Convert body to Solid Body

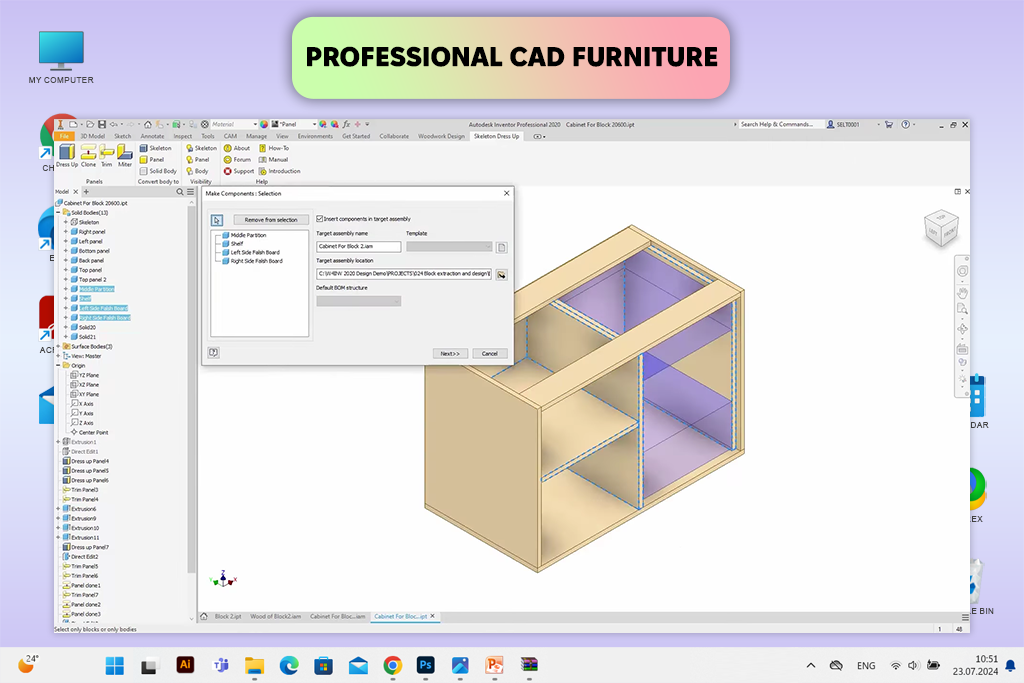158,171
